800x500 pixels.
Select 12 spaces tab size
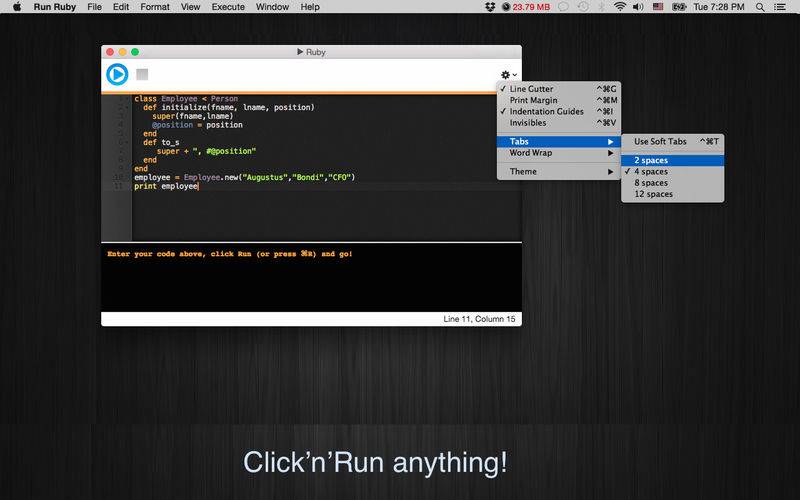tap(672, 194)
